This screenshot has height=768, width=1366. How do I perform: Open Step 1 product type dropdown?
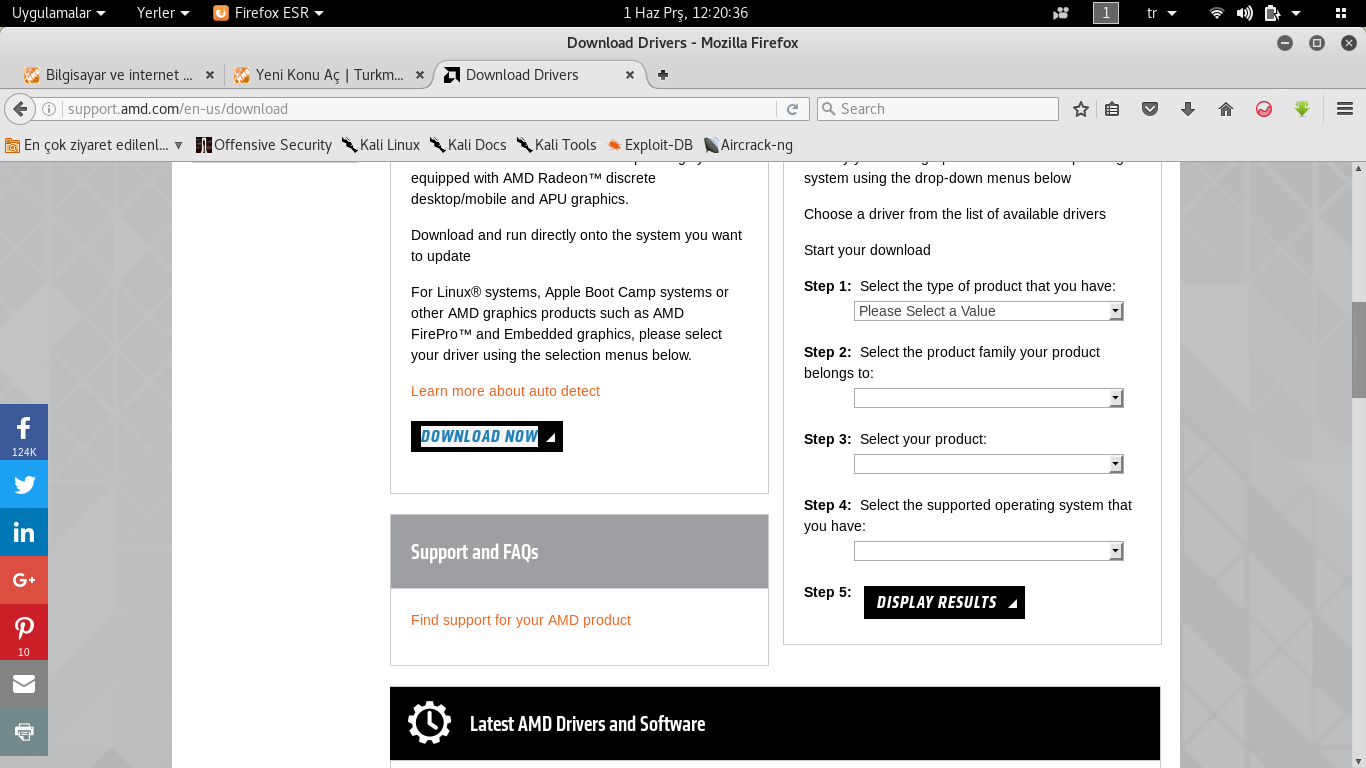coord(989,311)
